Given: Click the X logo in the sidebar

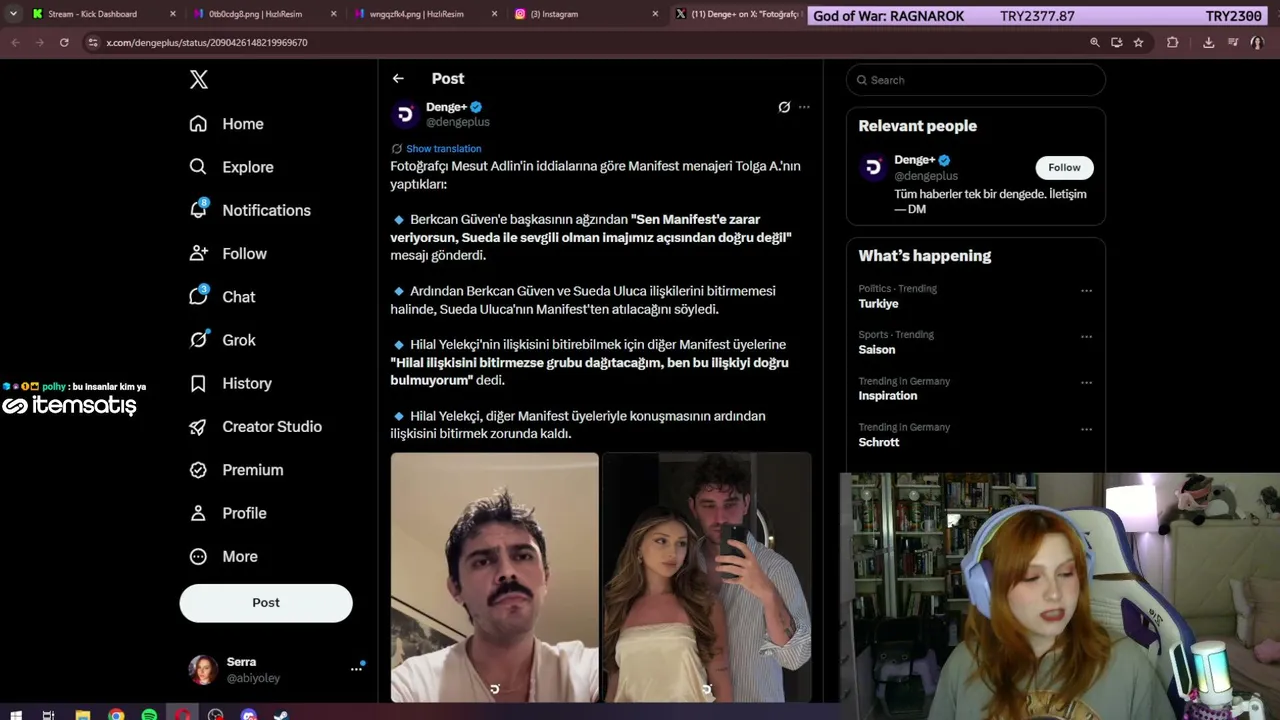Looking at the screenshot, I should pos(199,80).
